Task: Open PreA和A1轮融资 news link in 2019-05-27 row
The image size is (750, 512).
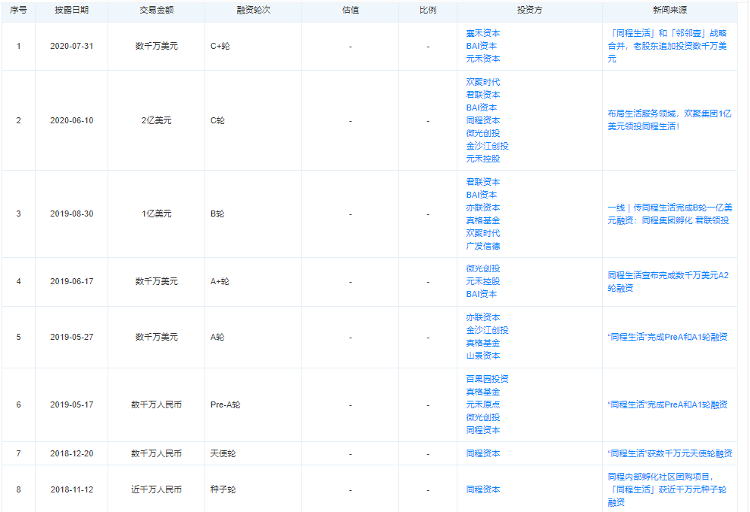Action: tap(667, 337)
